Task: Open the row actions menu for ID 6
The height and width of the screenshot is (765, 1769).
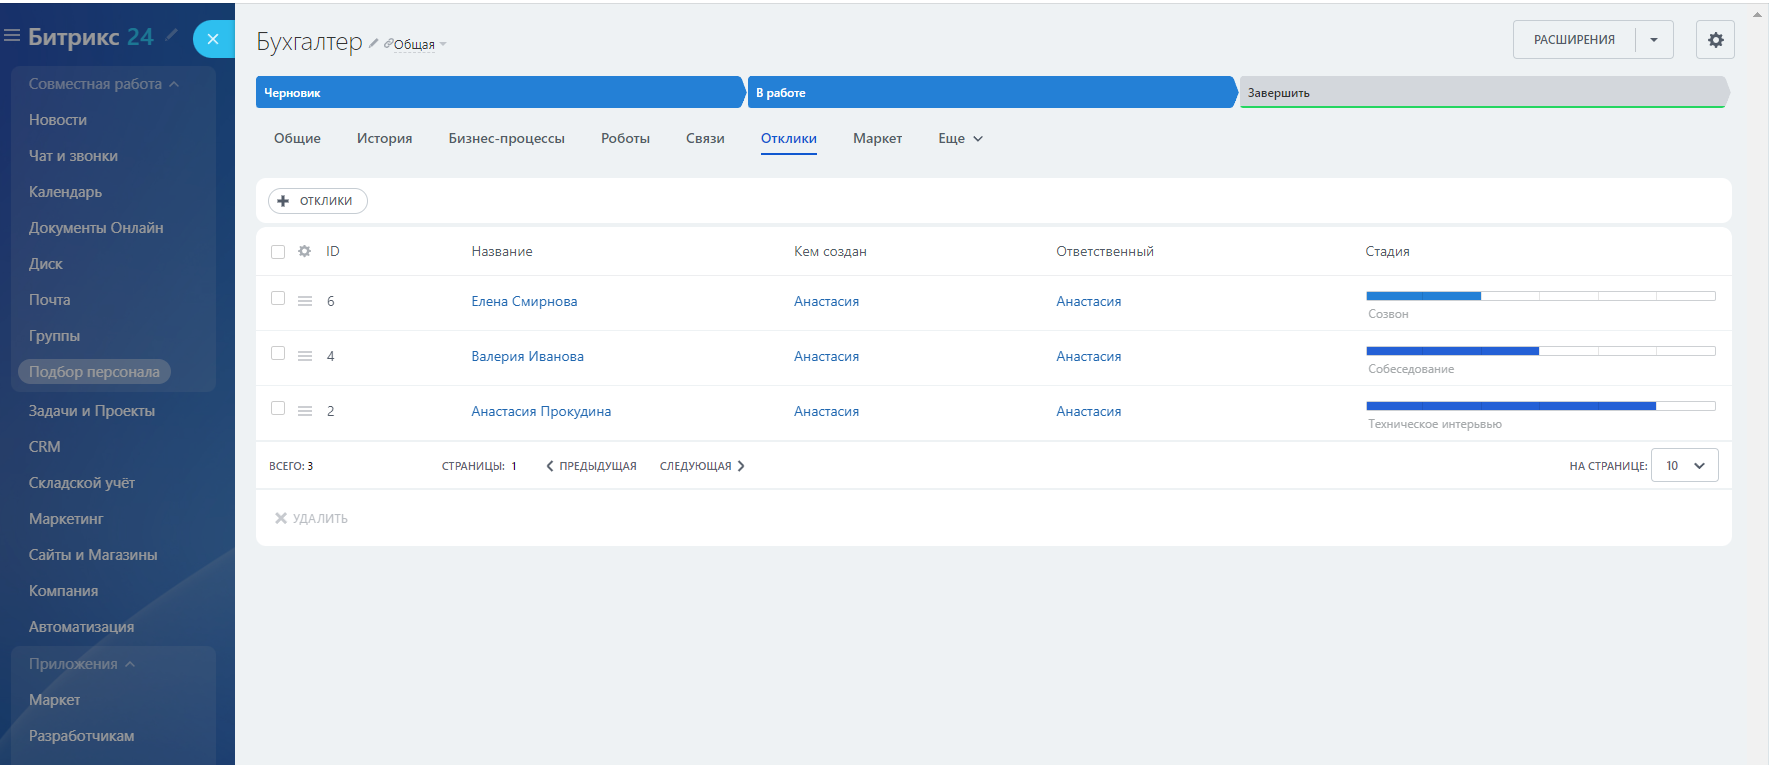Action: (305, 301)
